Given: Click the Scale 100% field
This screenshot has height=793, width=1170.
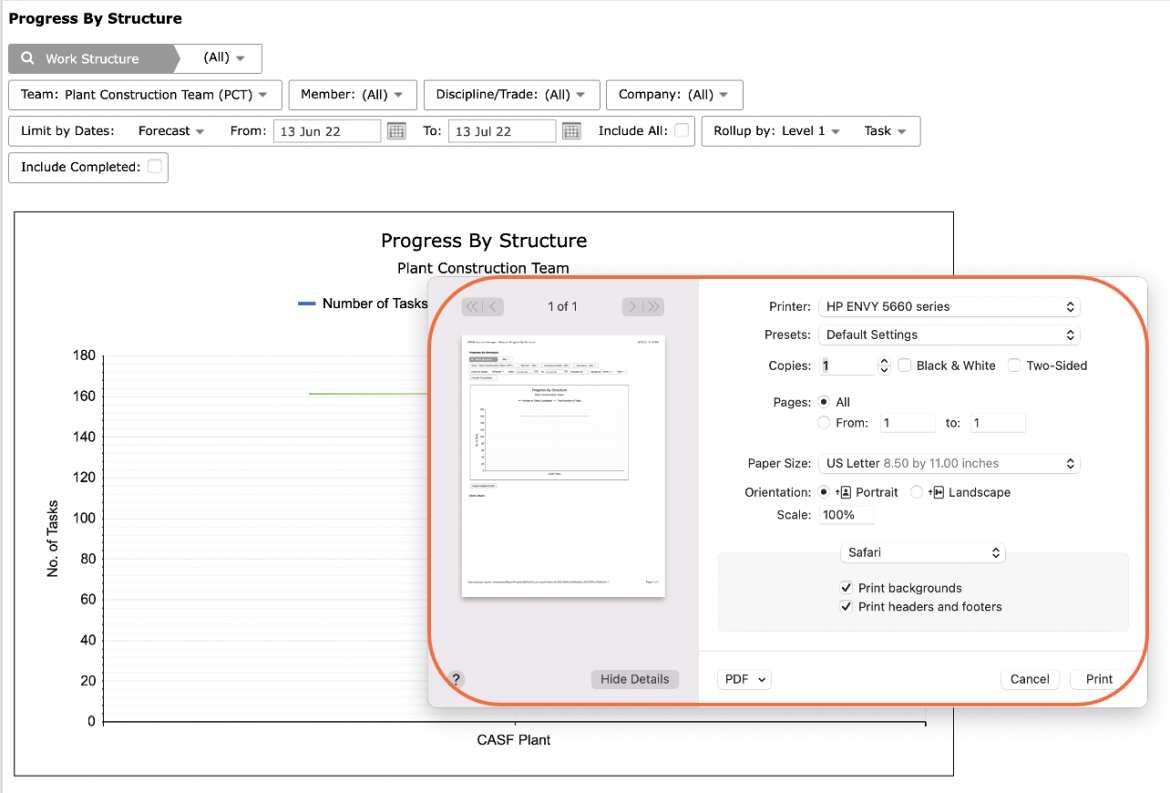Looking at the screenshot, I should [x=846, y=515].
